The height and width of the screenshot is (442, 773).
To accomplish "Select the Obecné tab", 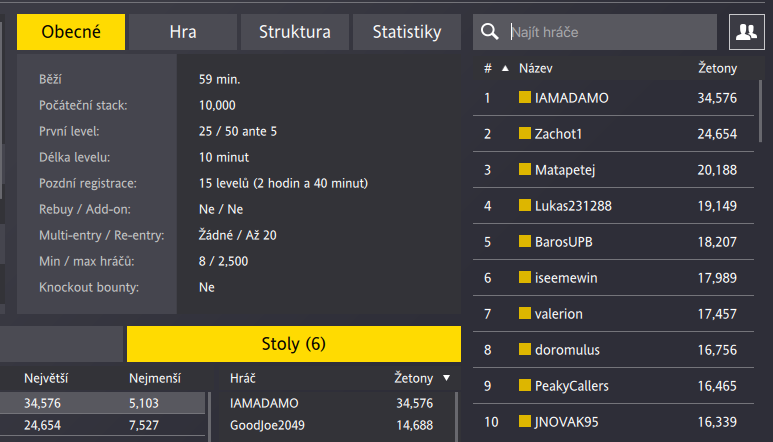I will click(71, 32).
